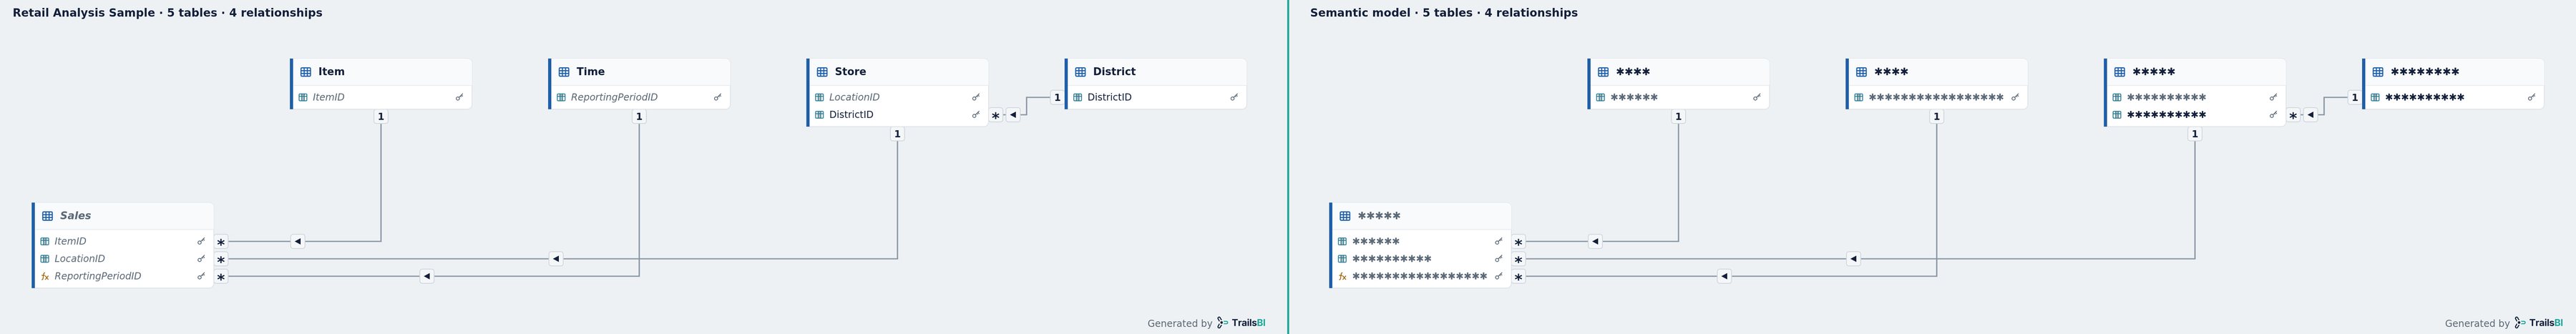Click the column icon before LocationID in the Store table
The image size is (2576, 334).
[819, 98]
